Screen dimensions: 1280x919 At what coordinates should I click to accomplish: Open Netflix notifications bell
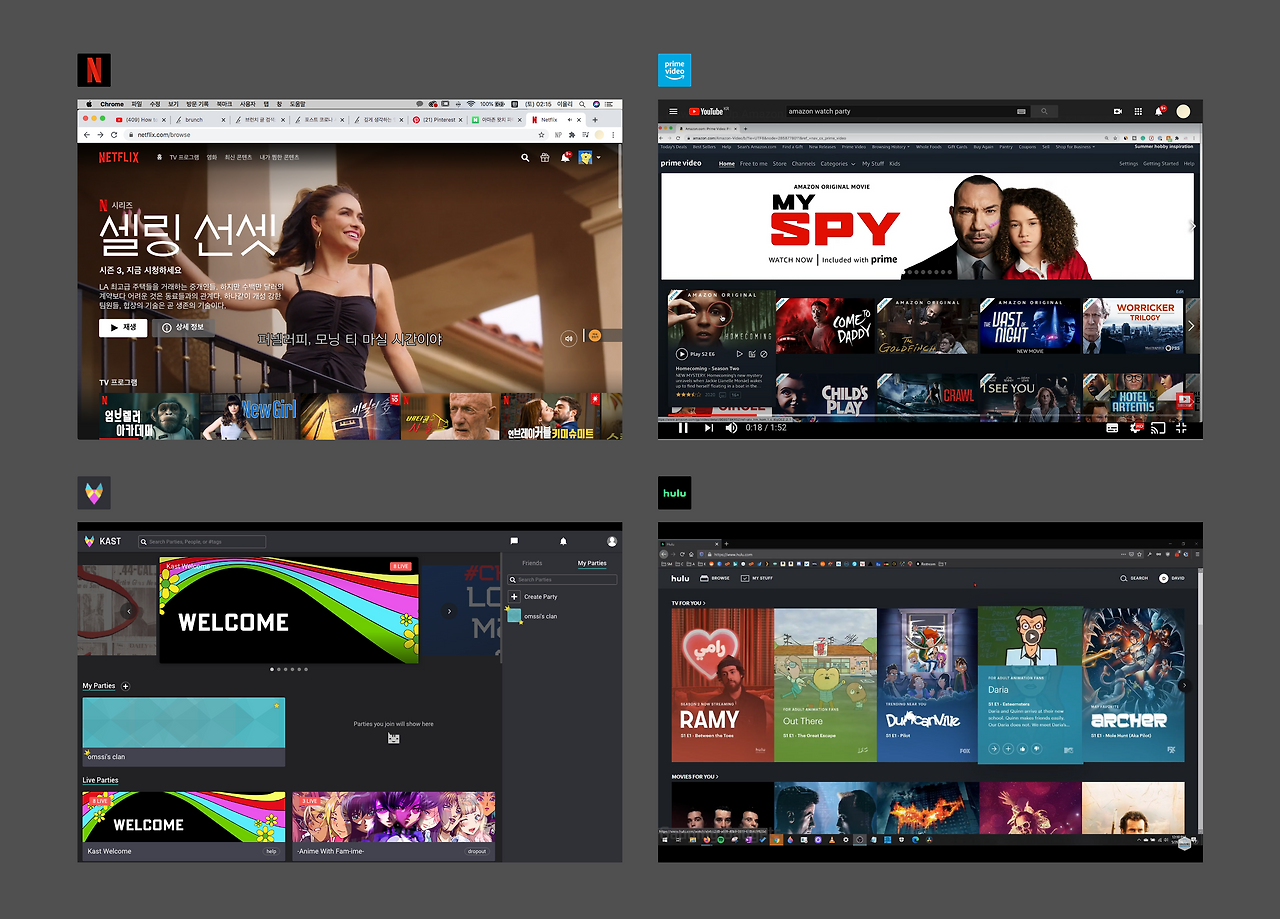565,157
